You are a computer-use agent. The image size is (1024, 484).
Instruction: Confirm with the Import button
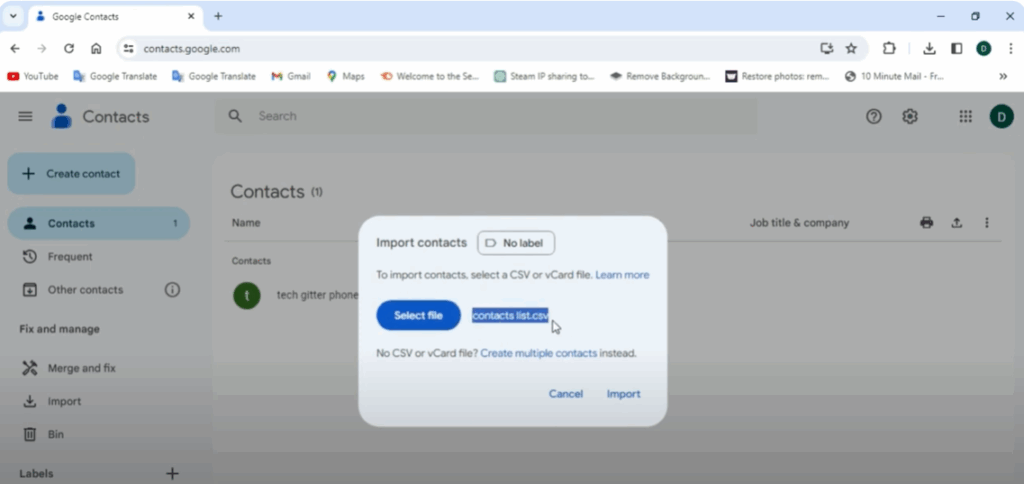(x=624, y=394)
